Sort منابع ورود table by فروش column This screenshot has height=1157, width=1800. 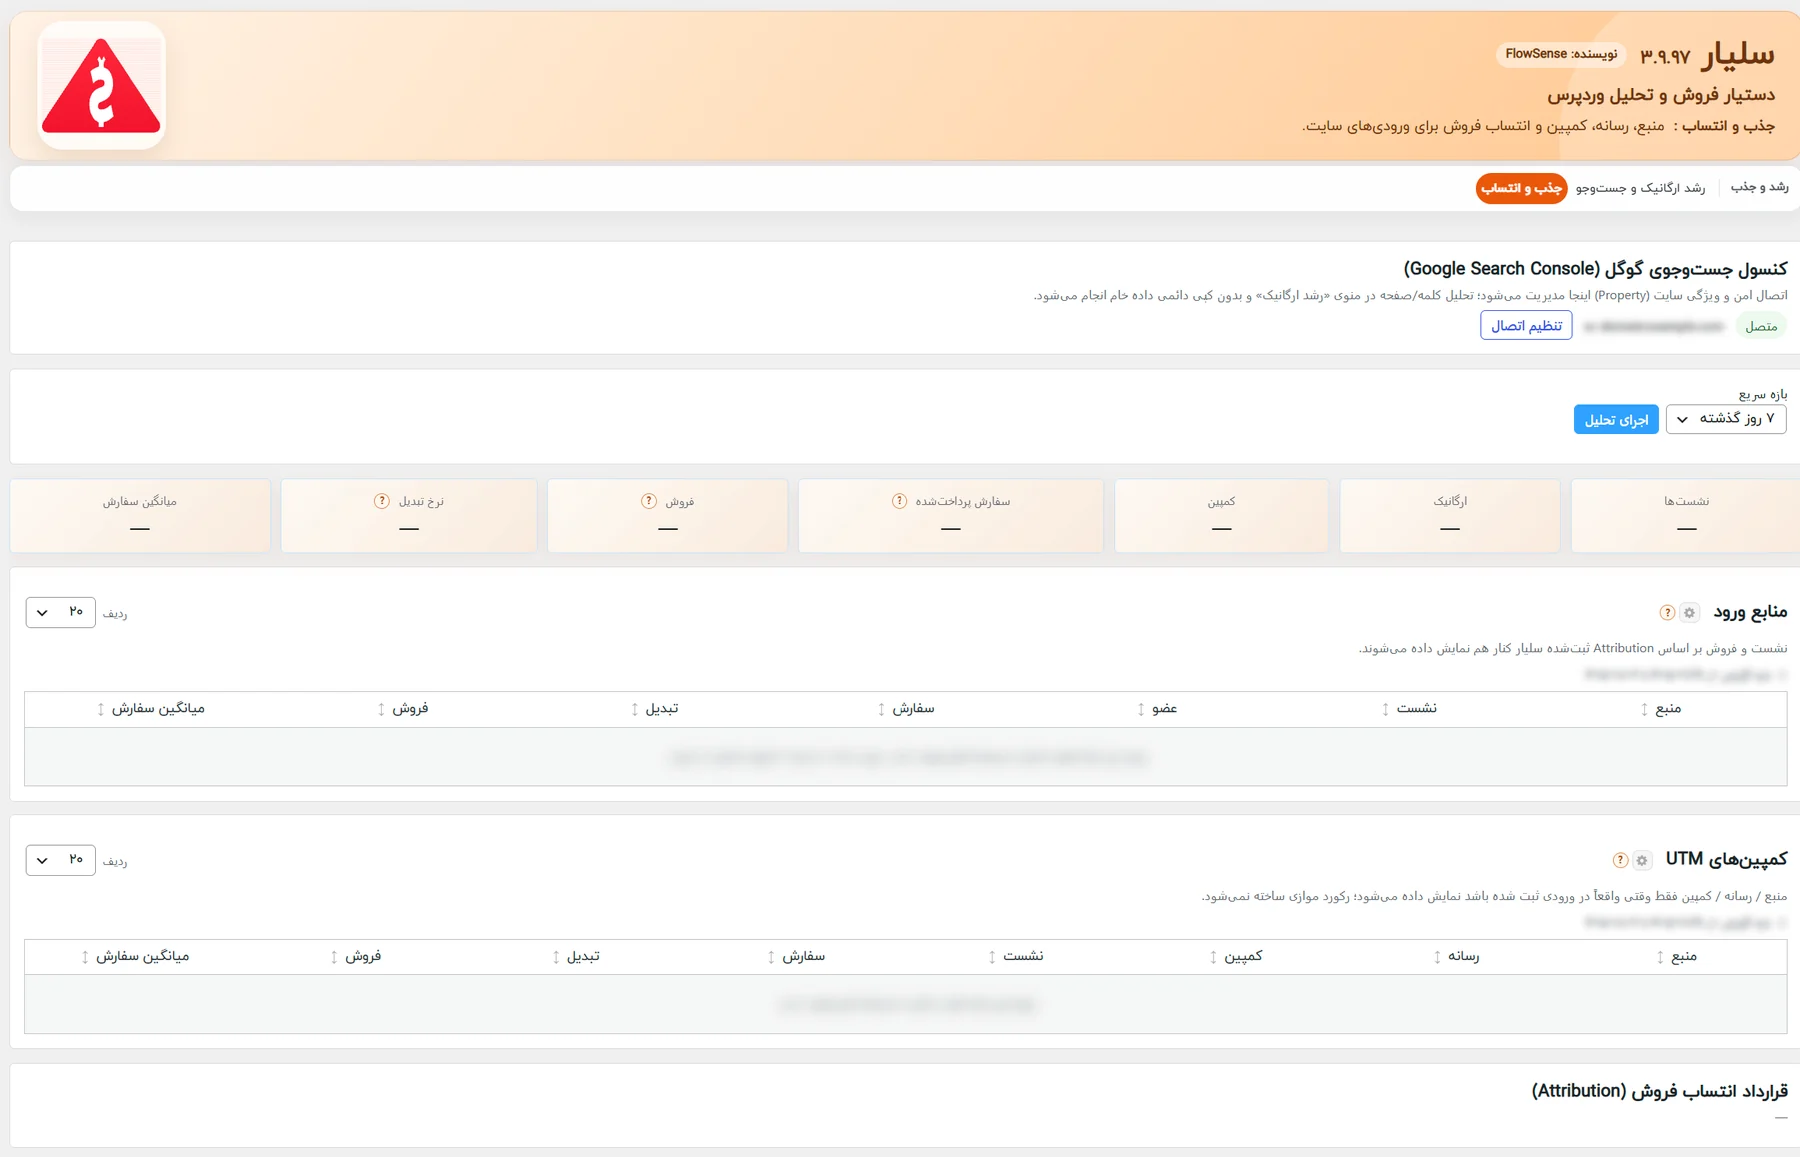point(403,709)
